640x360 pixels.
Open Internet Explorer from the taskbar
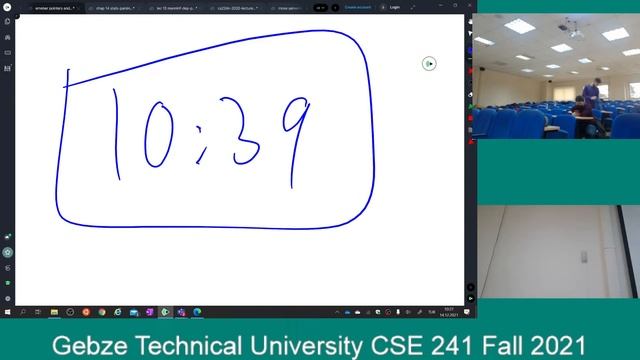tap(118, 312)
